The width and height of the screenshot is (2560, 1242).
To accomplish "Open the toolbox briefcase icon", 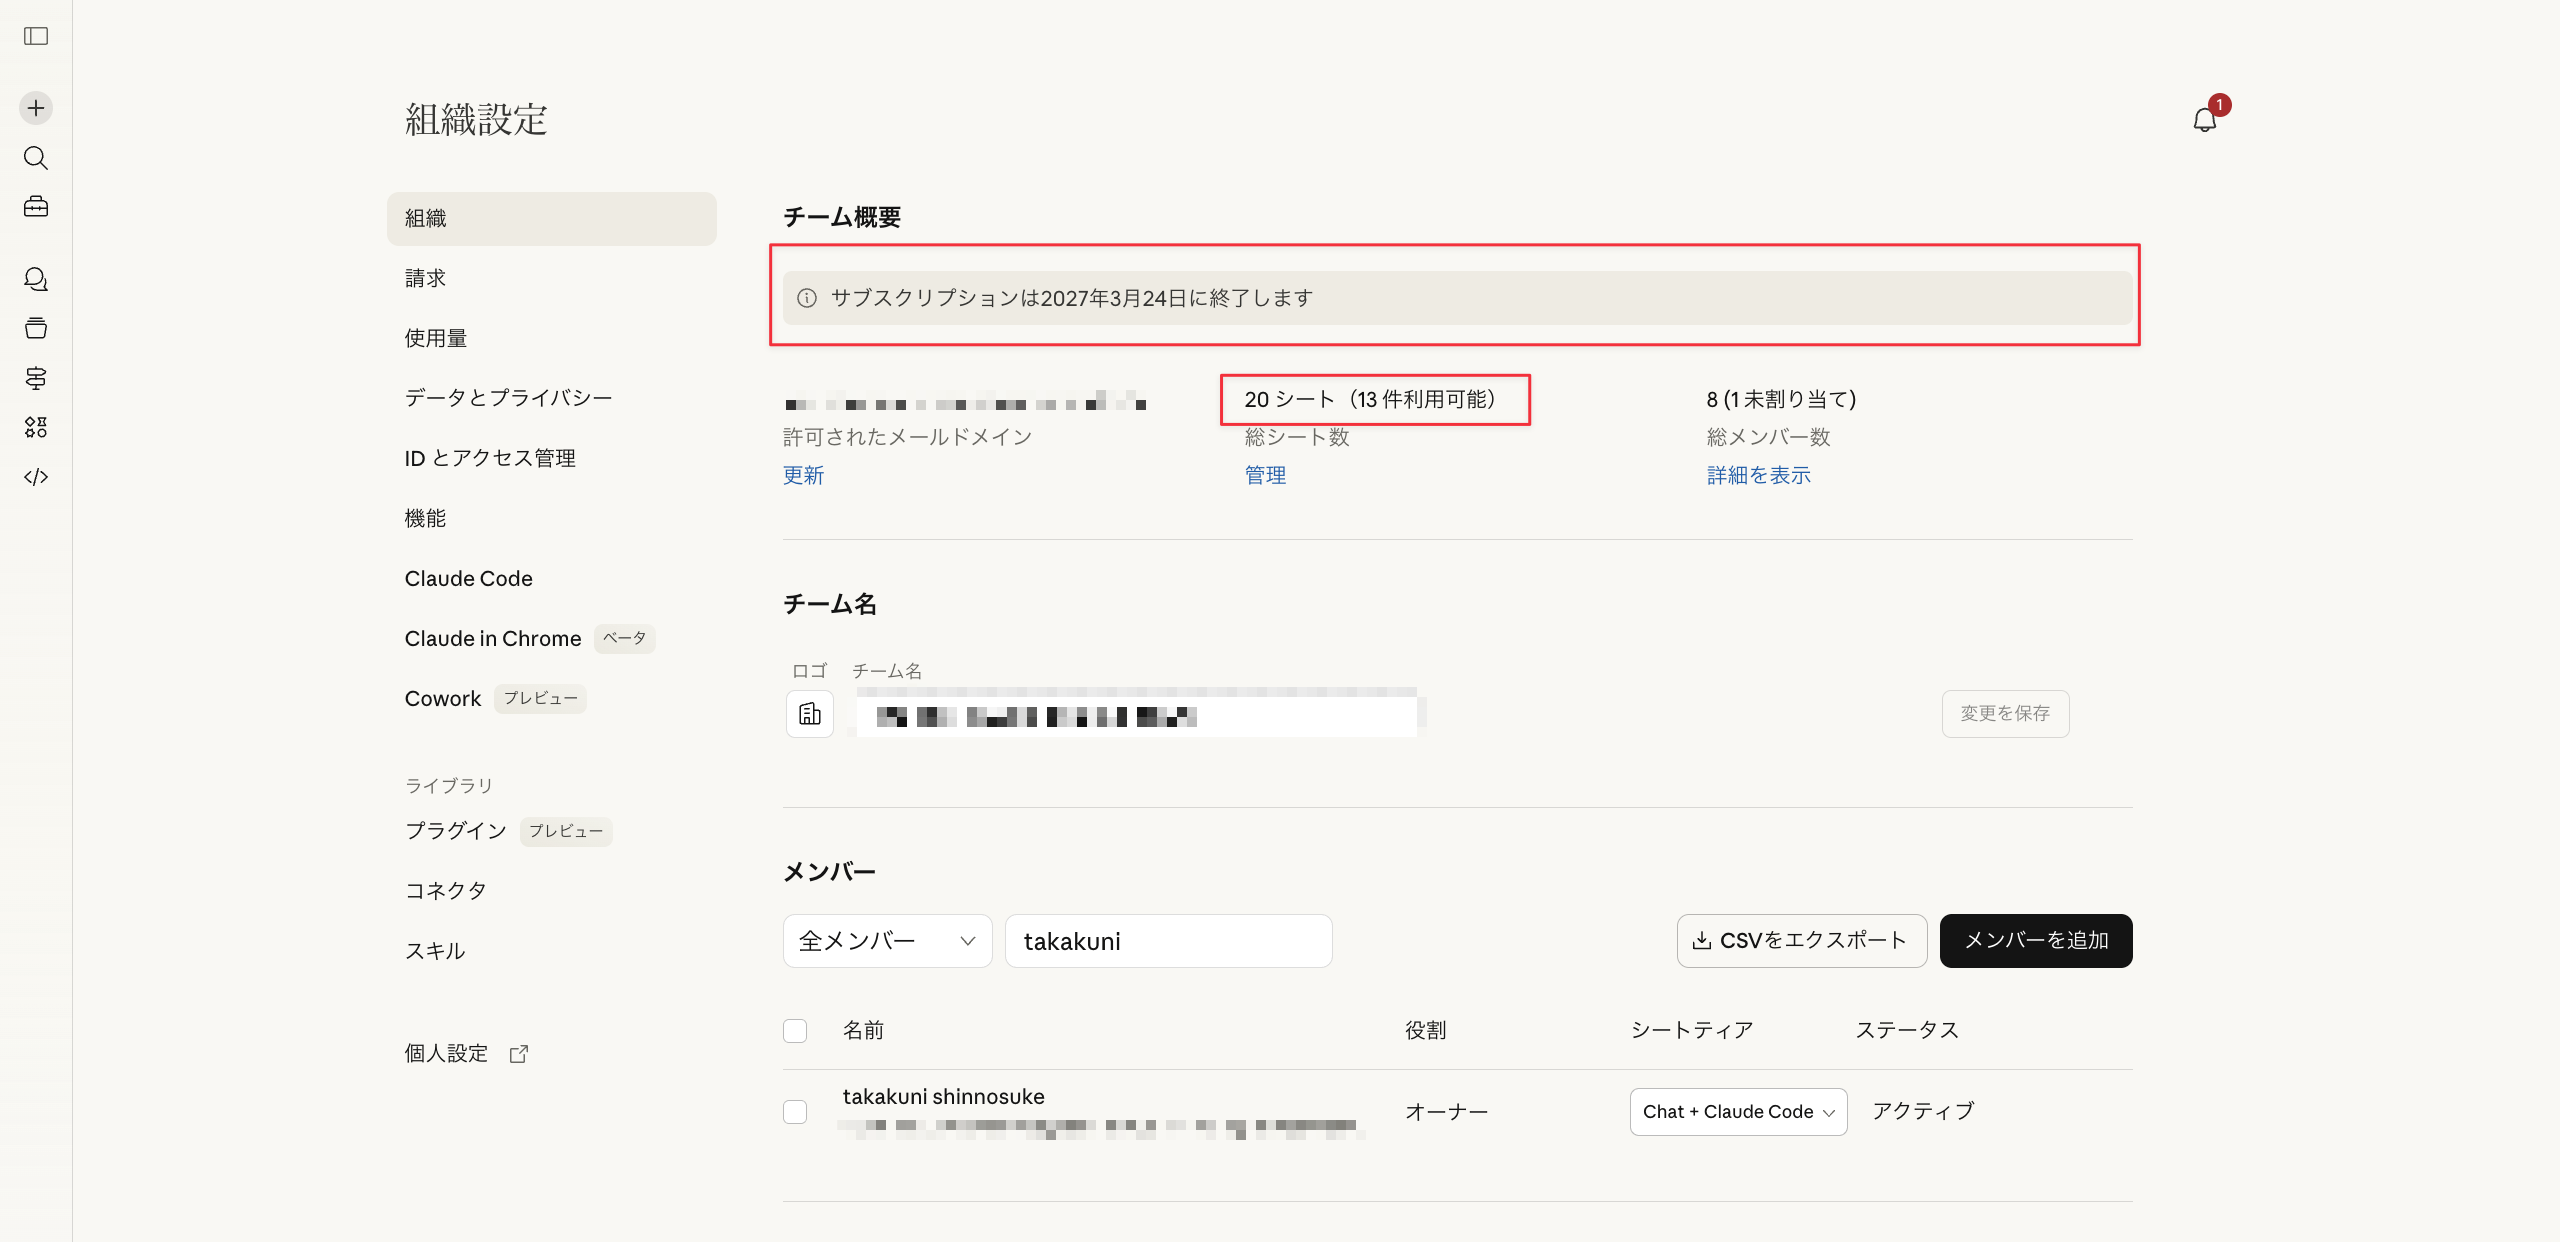I will (x=36, y=207).
